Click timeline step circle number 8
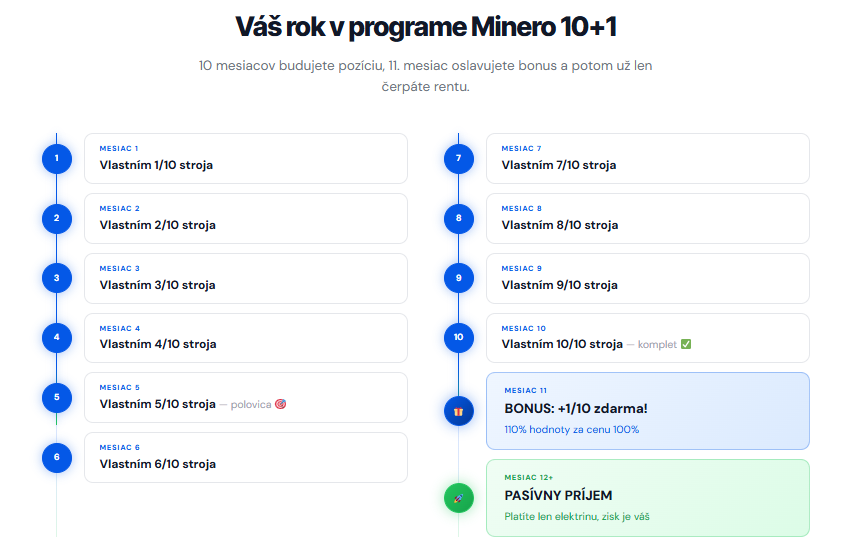Image resolution: width=847 pixels, height=552 pixels. click(458, 218)
